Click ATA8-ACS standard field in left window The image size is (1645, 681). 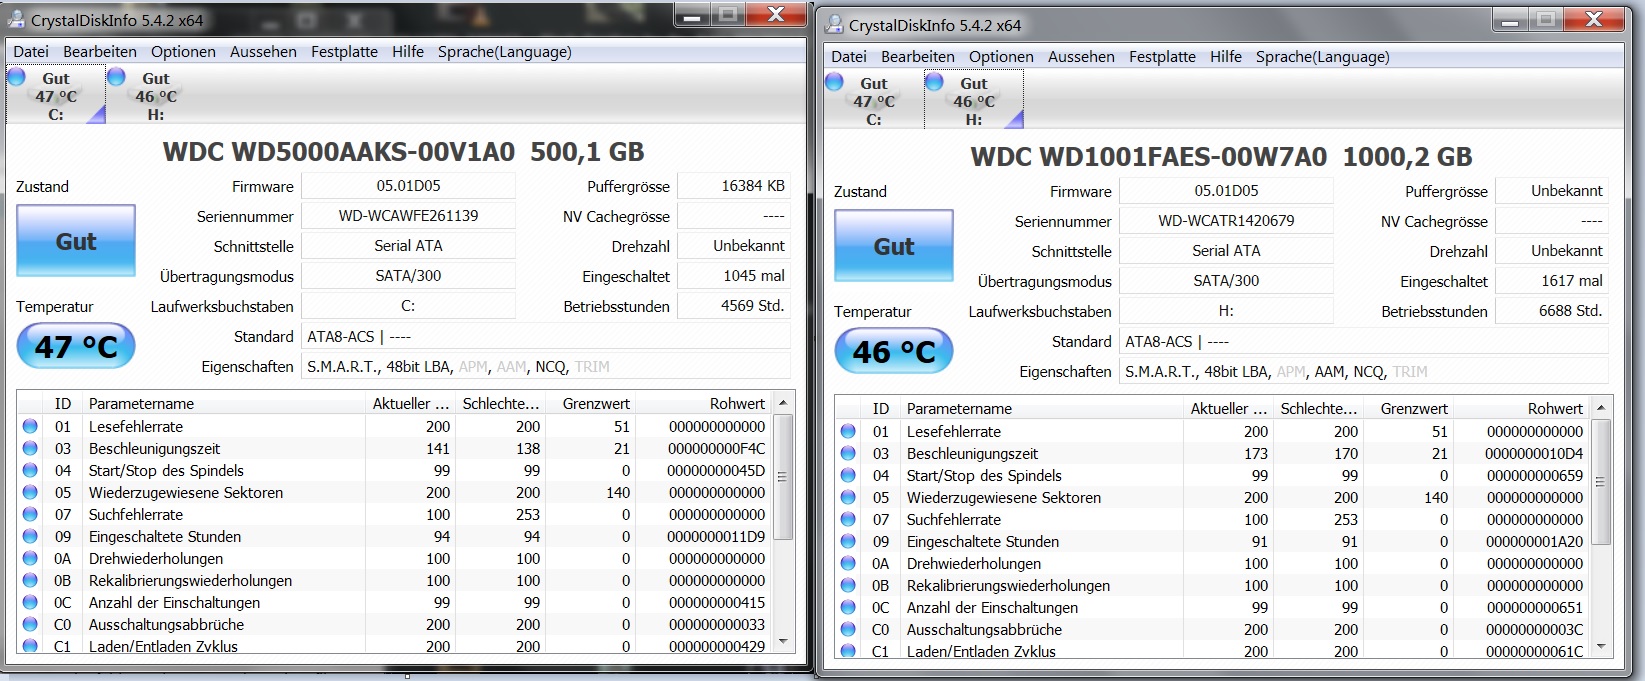tap(546, 337)
